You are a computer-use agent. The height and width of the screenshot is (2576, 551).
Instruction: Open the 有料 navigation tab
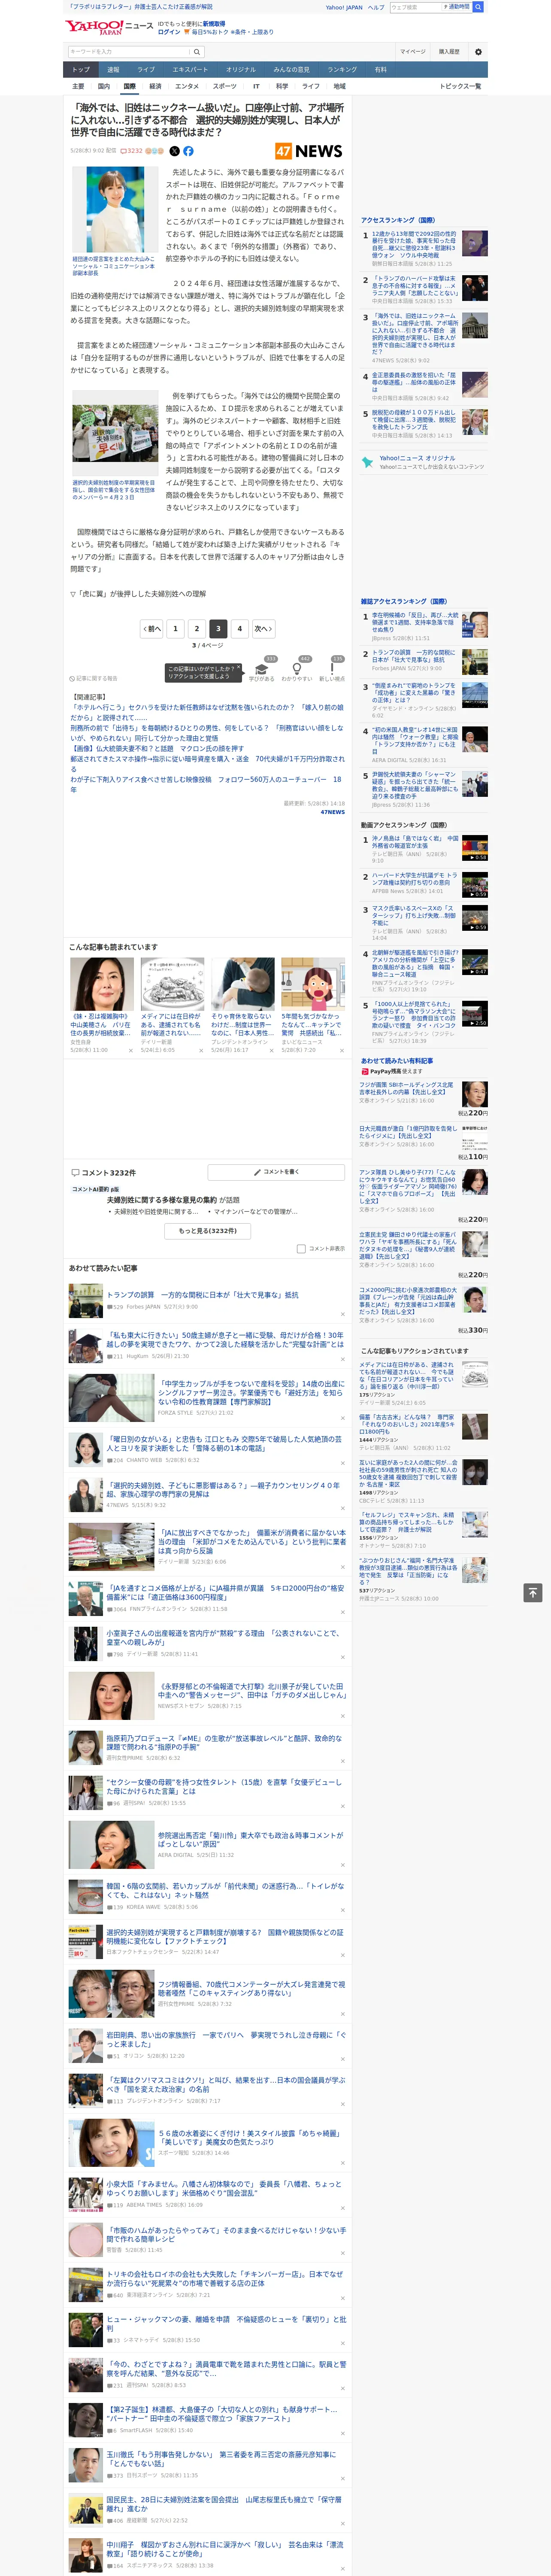(380, 70)
